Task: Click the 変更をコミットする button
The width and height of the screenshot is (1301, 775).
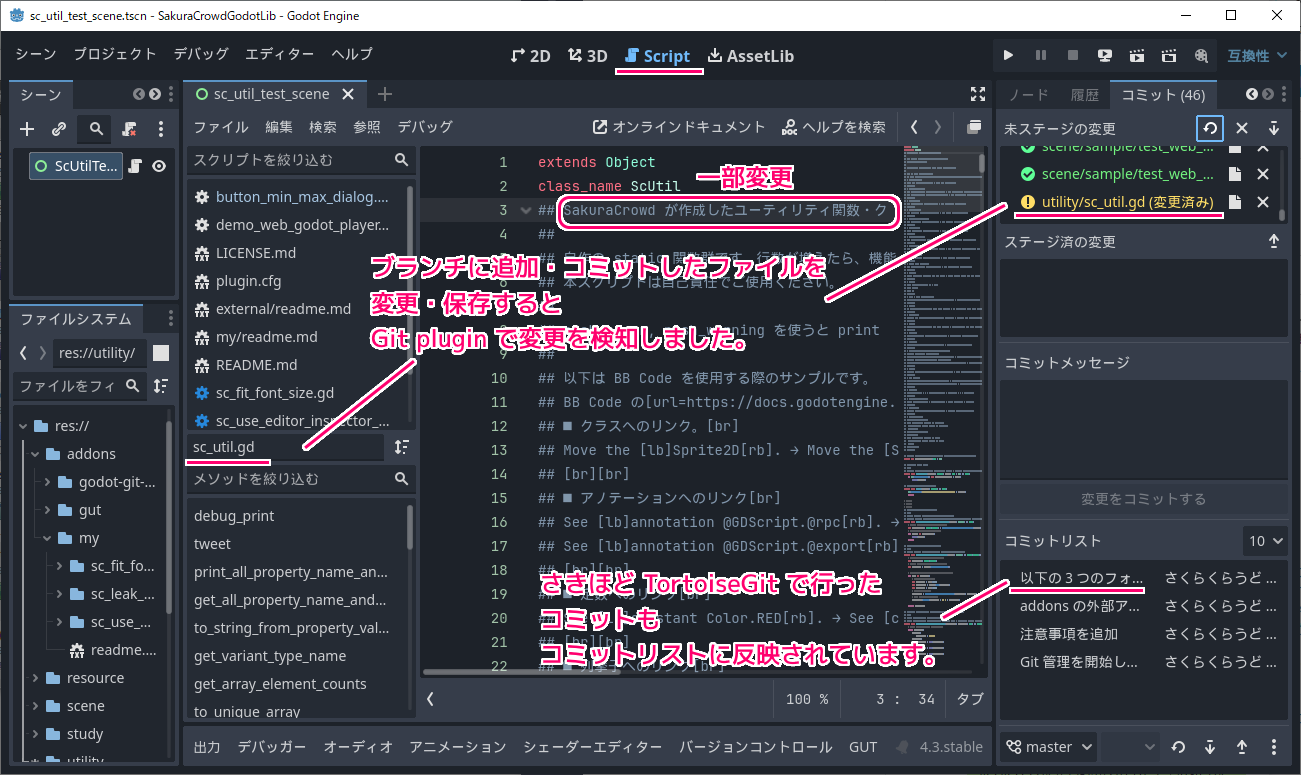Action: point(1143,498)
